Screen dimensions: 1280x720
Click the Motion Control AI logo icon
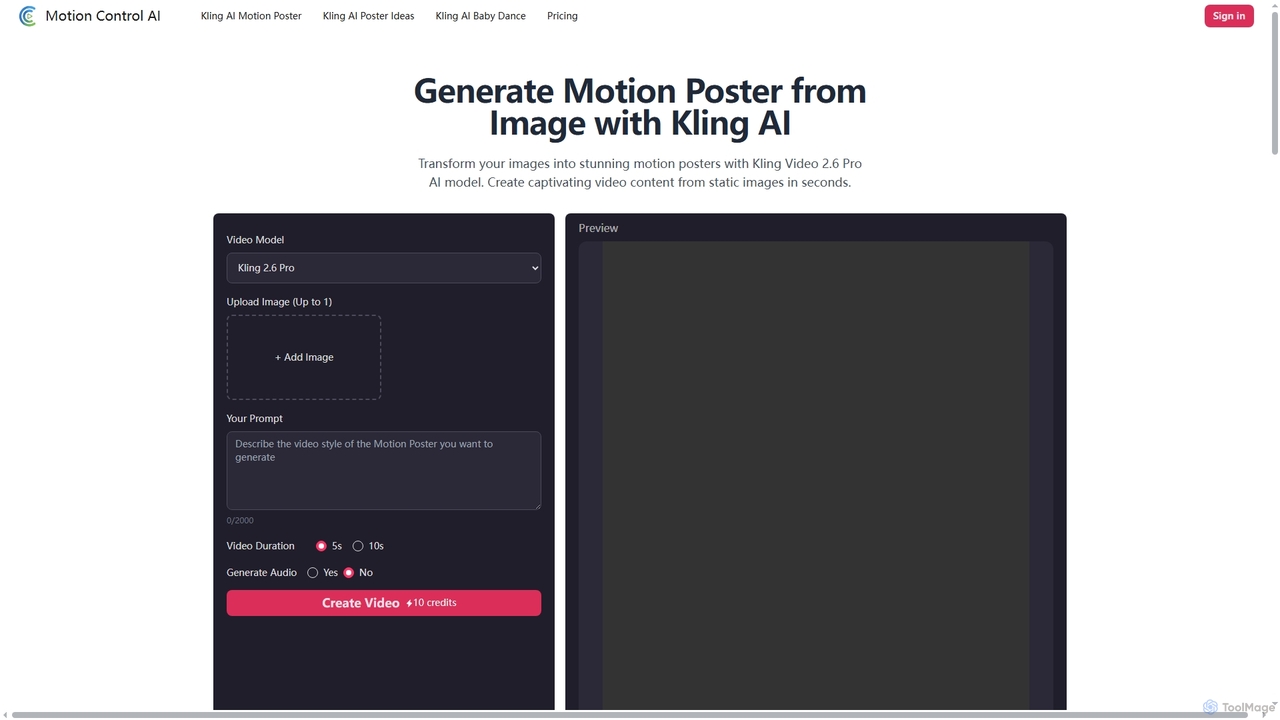point(28,16)
